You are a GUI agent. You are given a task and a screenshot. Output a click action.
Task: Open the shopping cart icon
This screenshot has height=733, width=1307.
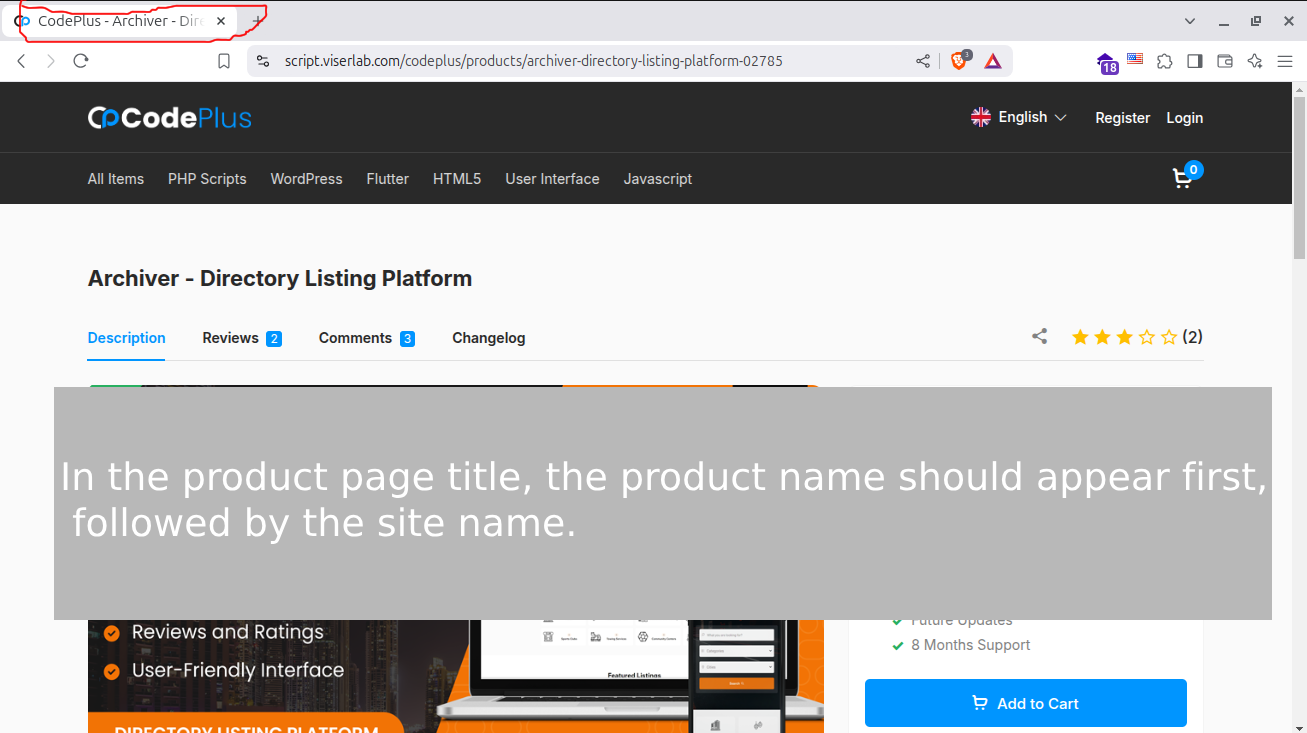point(1185,177)
